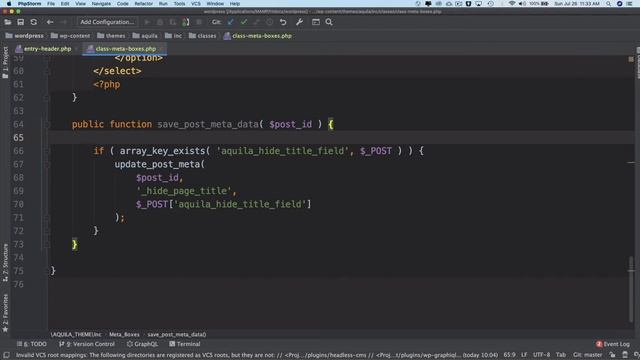This screenshot has width=640, height=360.
Task: Click Git Update Project blue arrow
Action: (x=231, y=22)
